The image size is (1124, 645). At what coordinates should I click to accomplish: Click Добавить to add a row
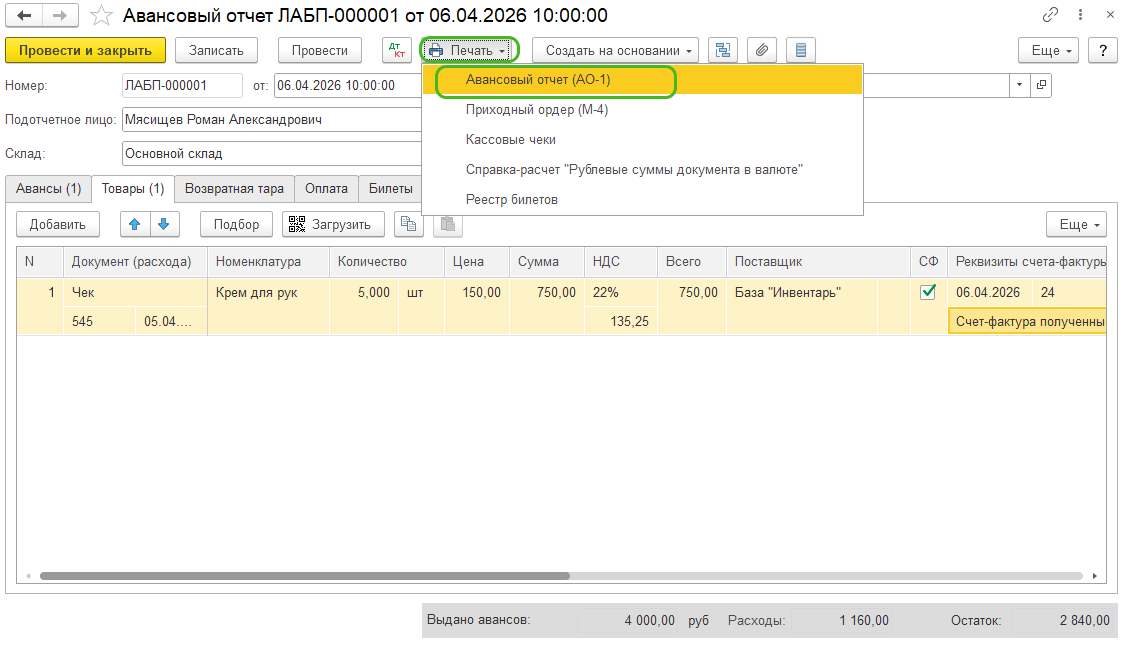click(57, 224)
